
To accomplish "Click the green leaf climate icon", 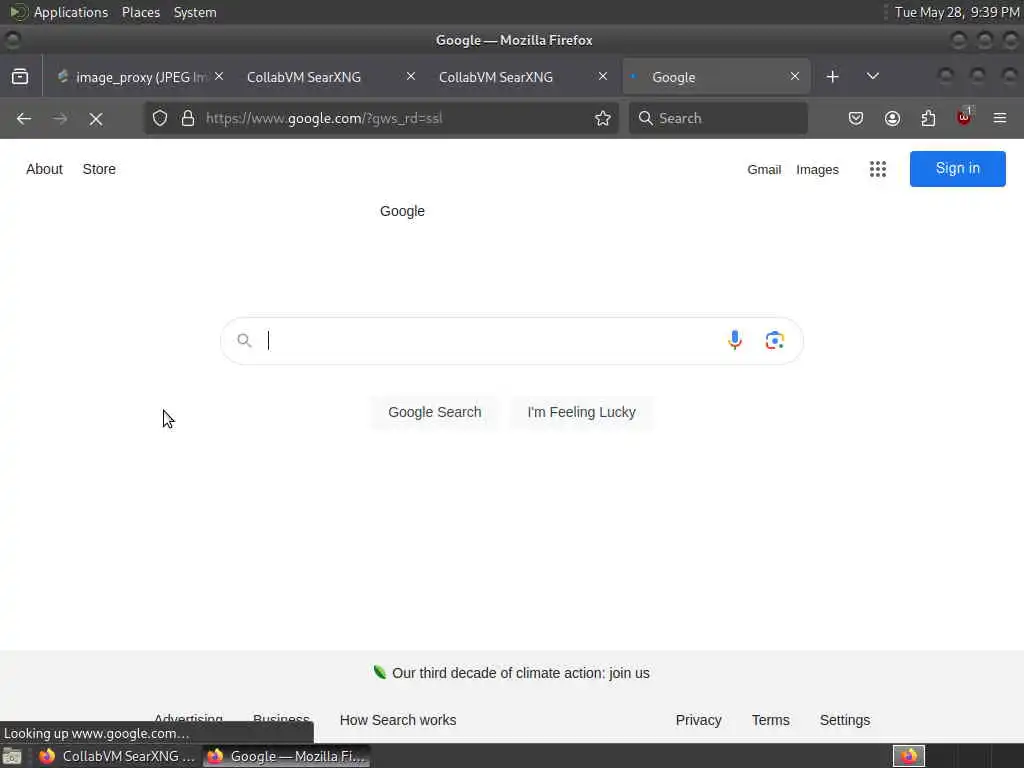I will coord(379,672).
